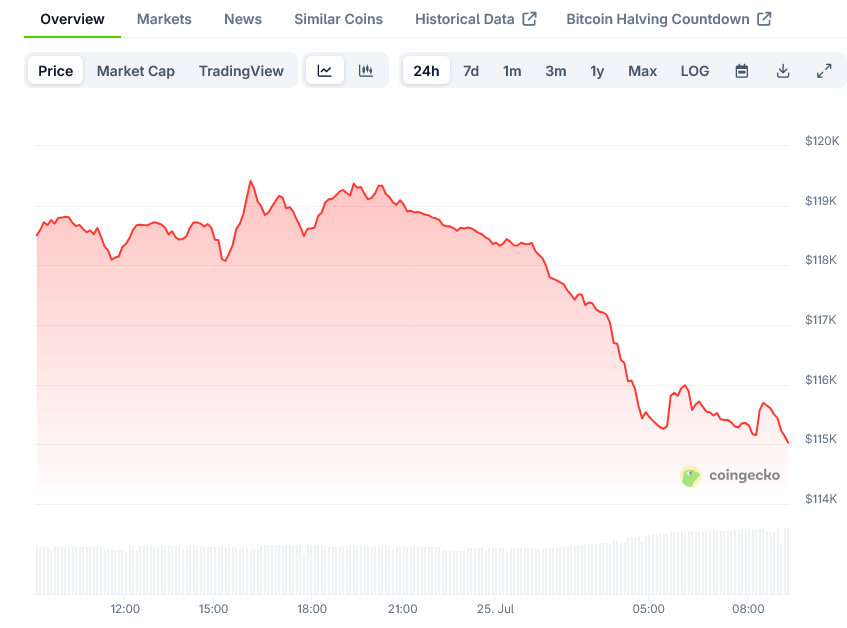Click the 21:00 time label

(x=402, y=609)
